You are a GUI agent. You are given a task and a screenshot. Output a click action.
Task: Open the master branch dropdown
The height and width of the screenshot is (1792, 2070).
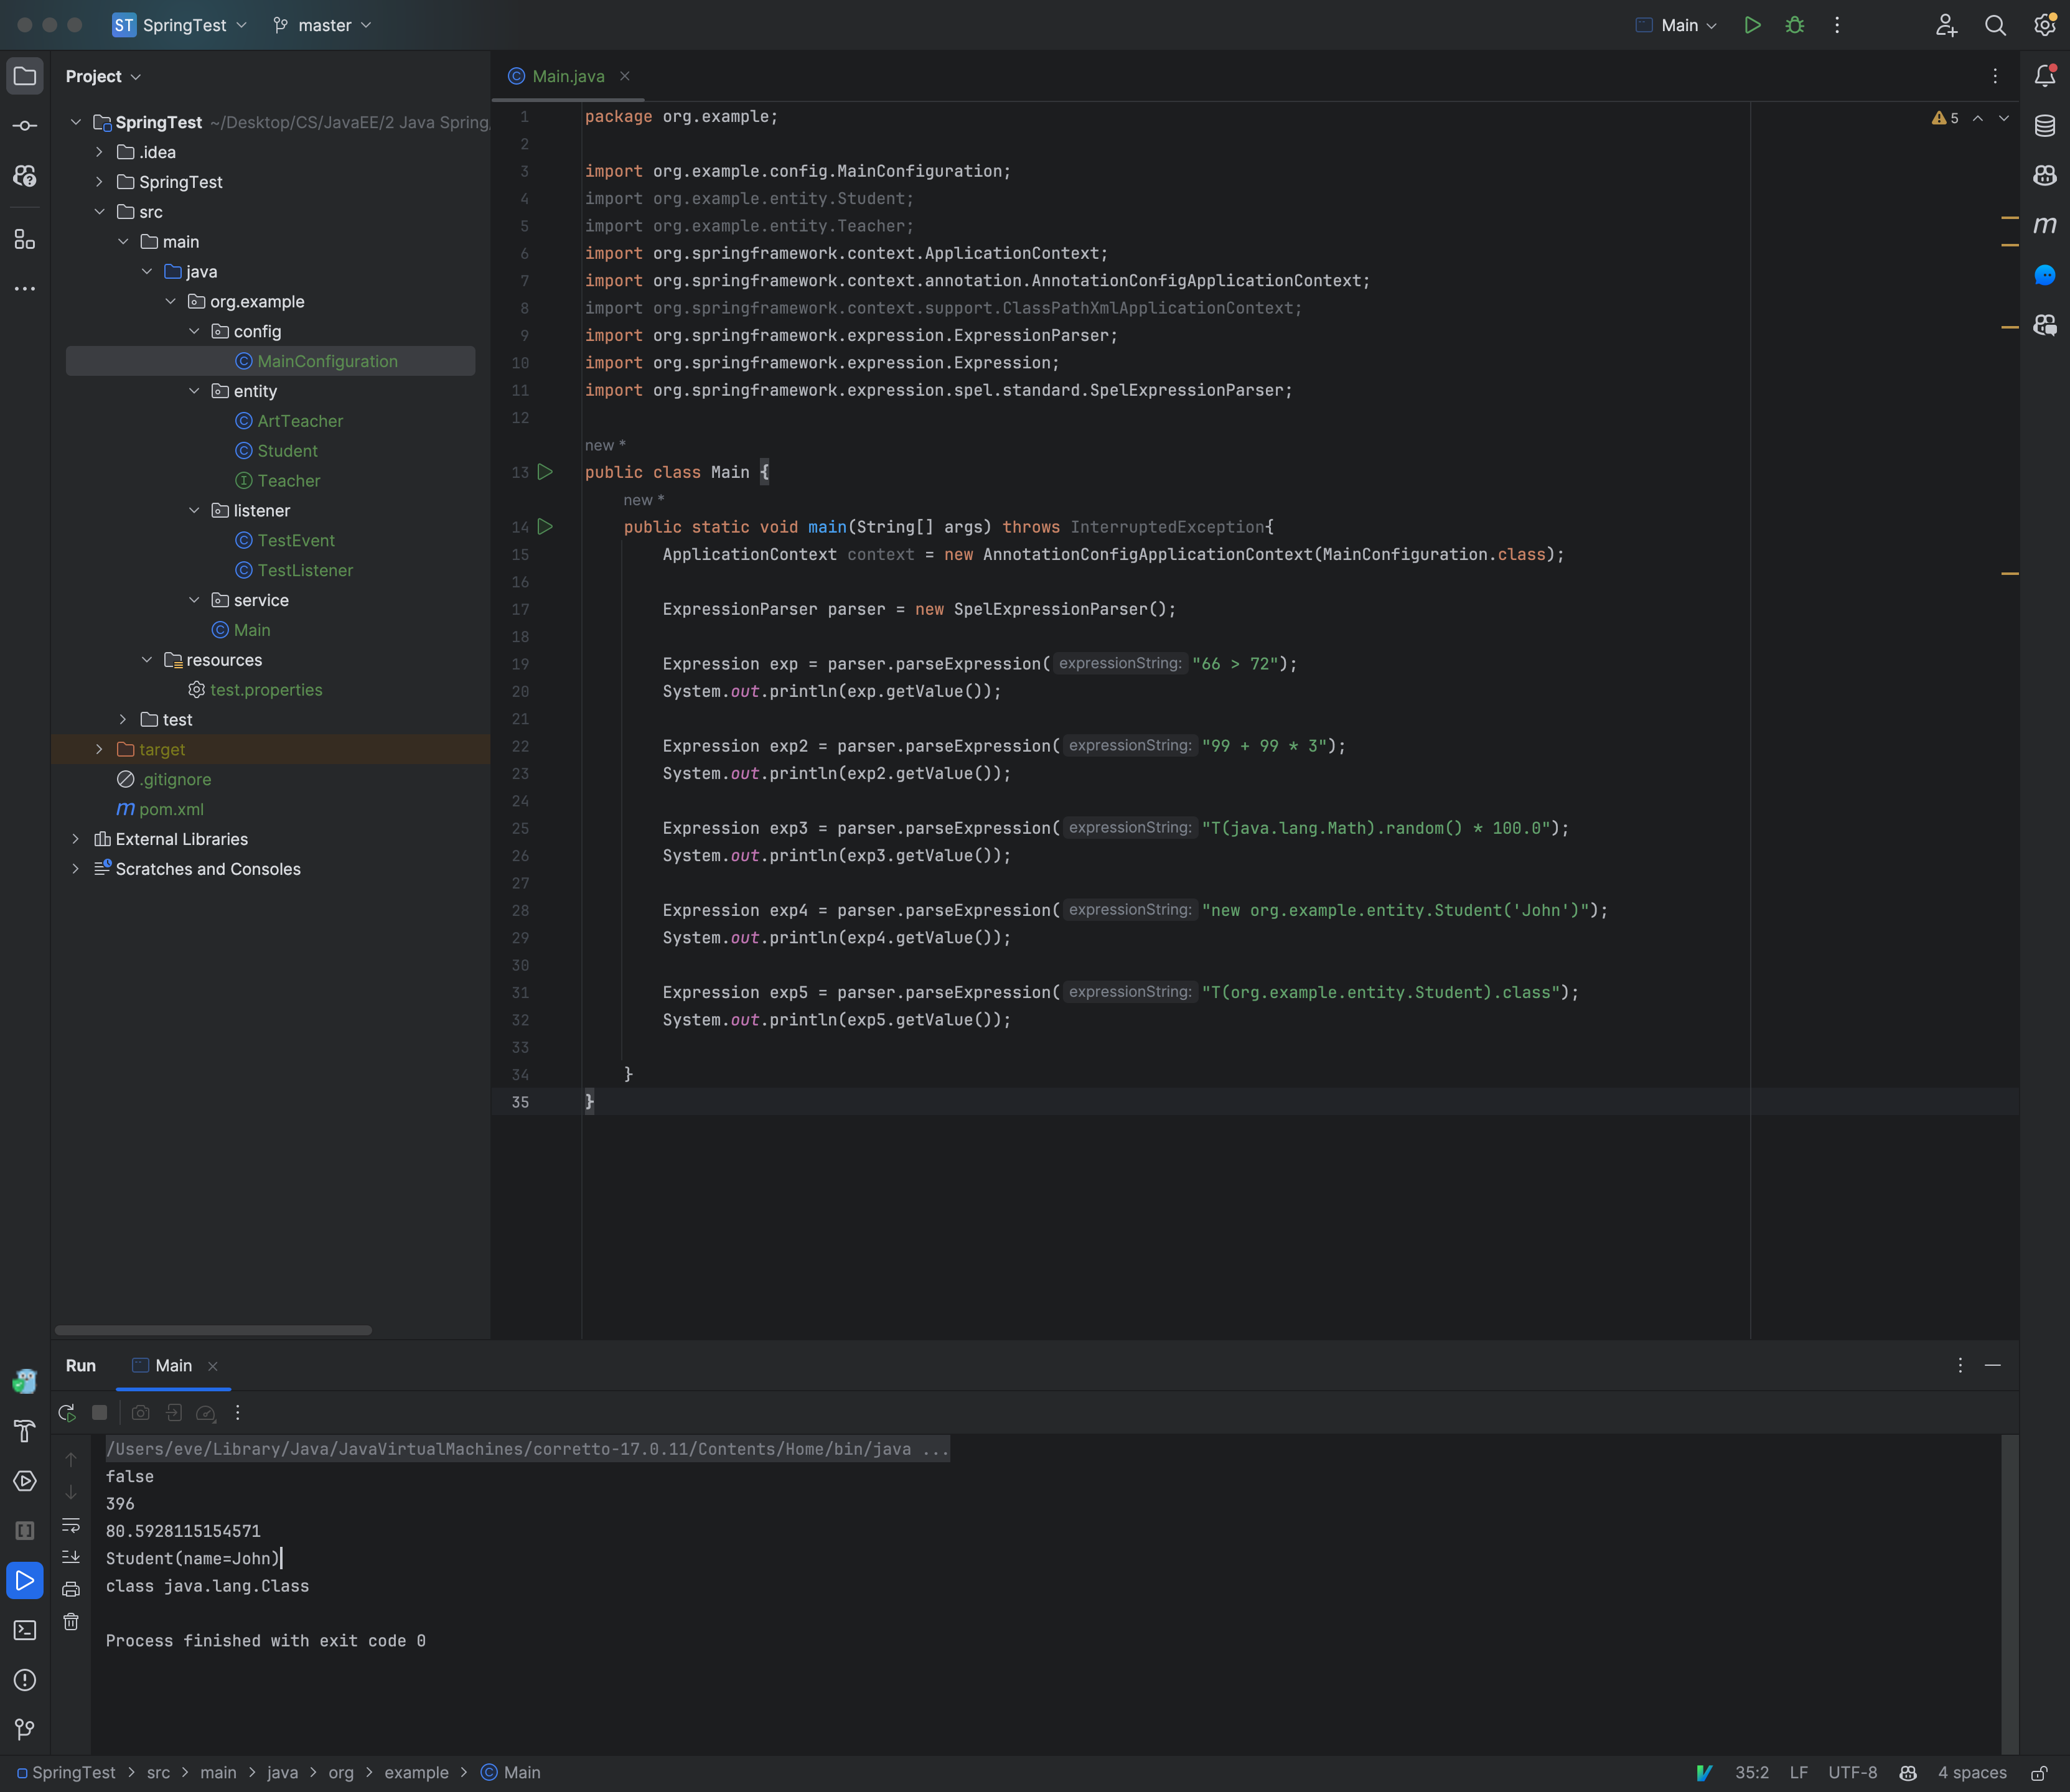321,25
